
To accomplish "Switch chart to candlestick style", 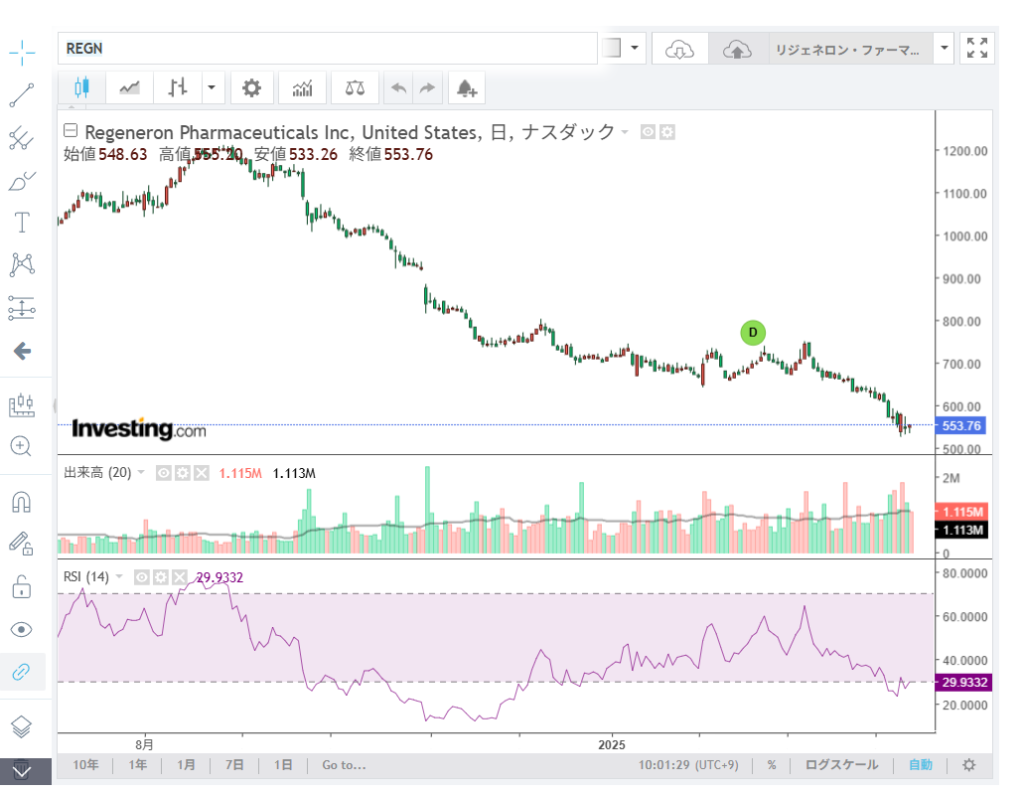I will (82, 87).
